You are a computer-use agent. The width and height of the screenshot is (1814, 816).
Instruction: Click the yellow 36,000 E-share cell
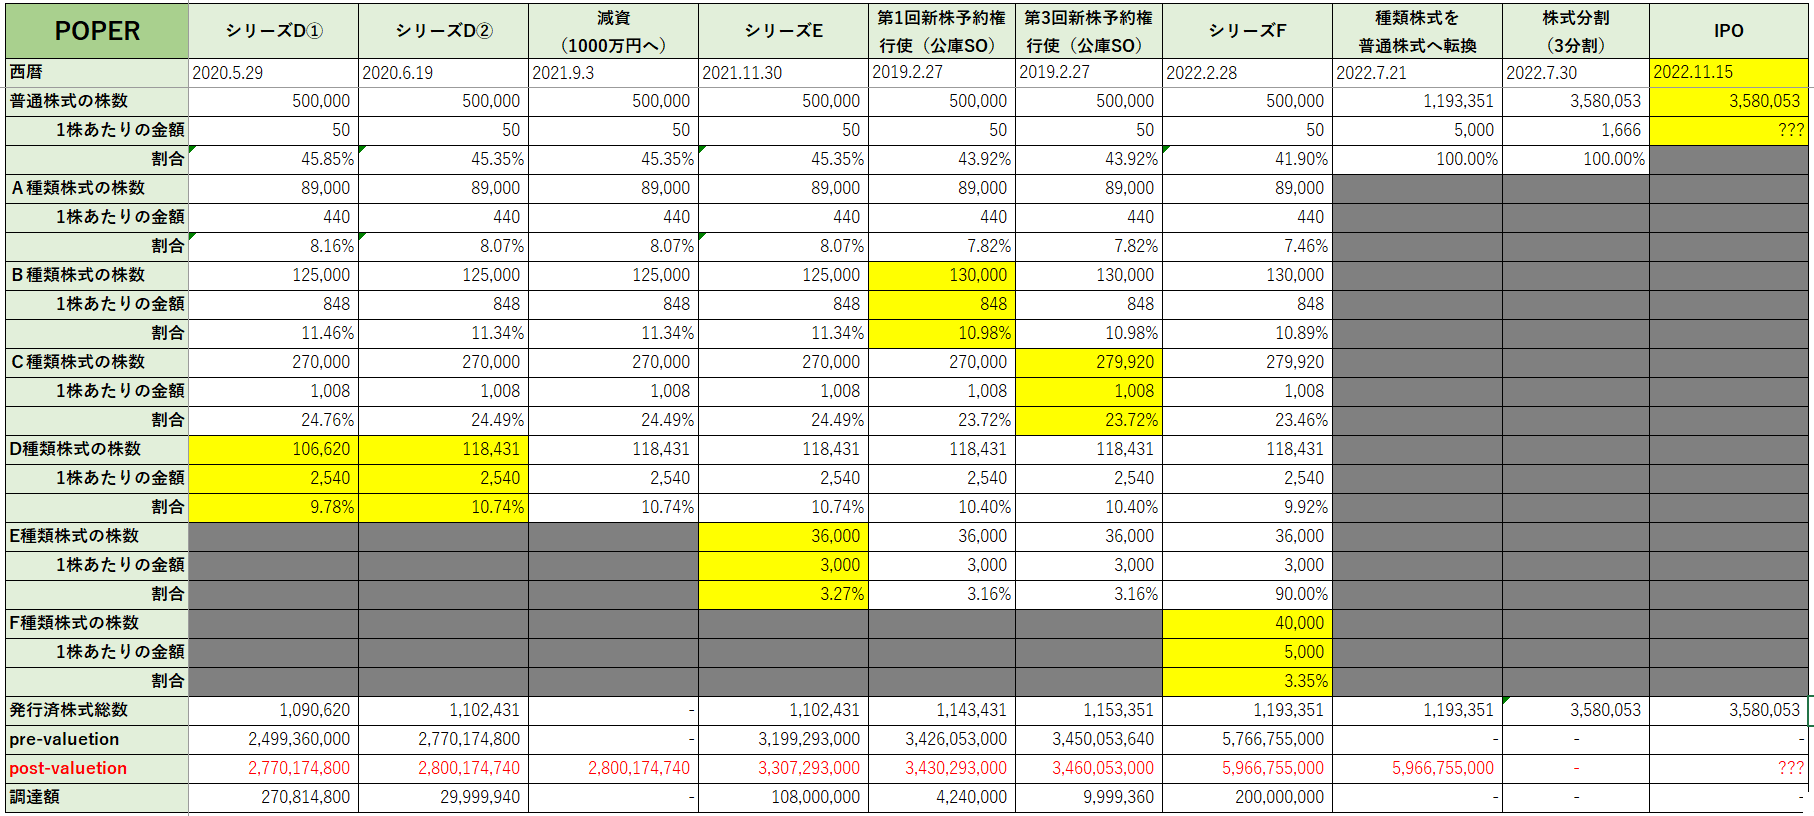[x=783, y=536]
